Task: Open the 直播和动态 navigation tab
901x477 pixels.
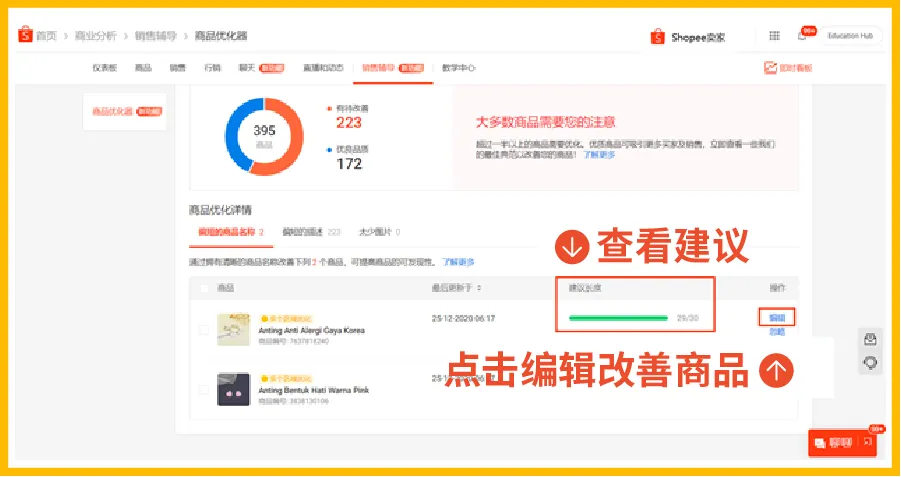Action: (323, 68)
